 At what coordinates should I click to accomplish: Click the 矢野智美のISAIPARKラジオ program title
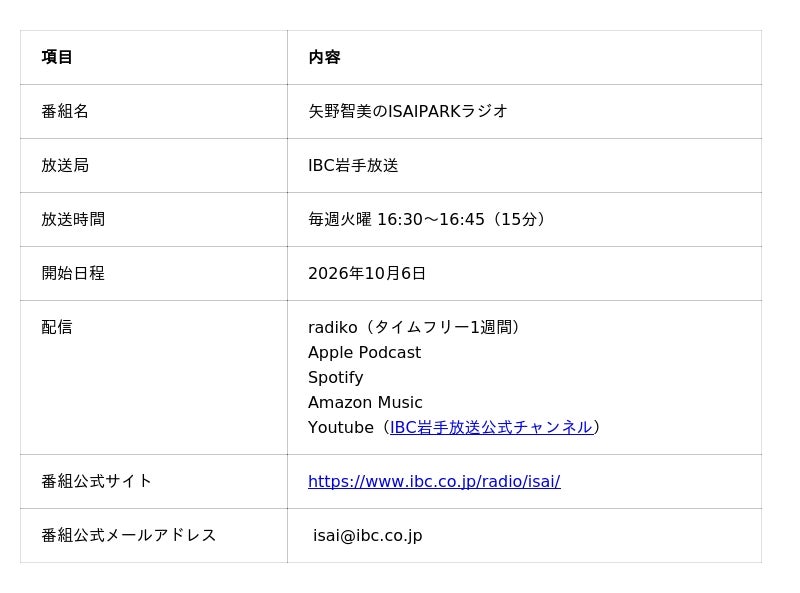coord(408,111)
